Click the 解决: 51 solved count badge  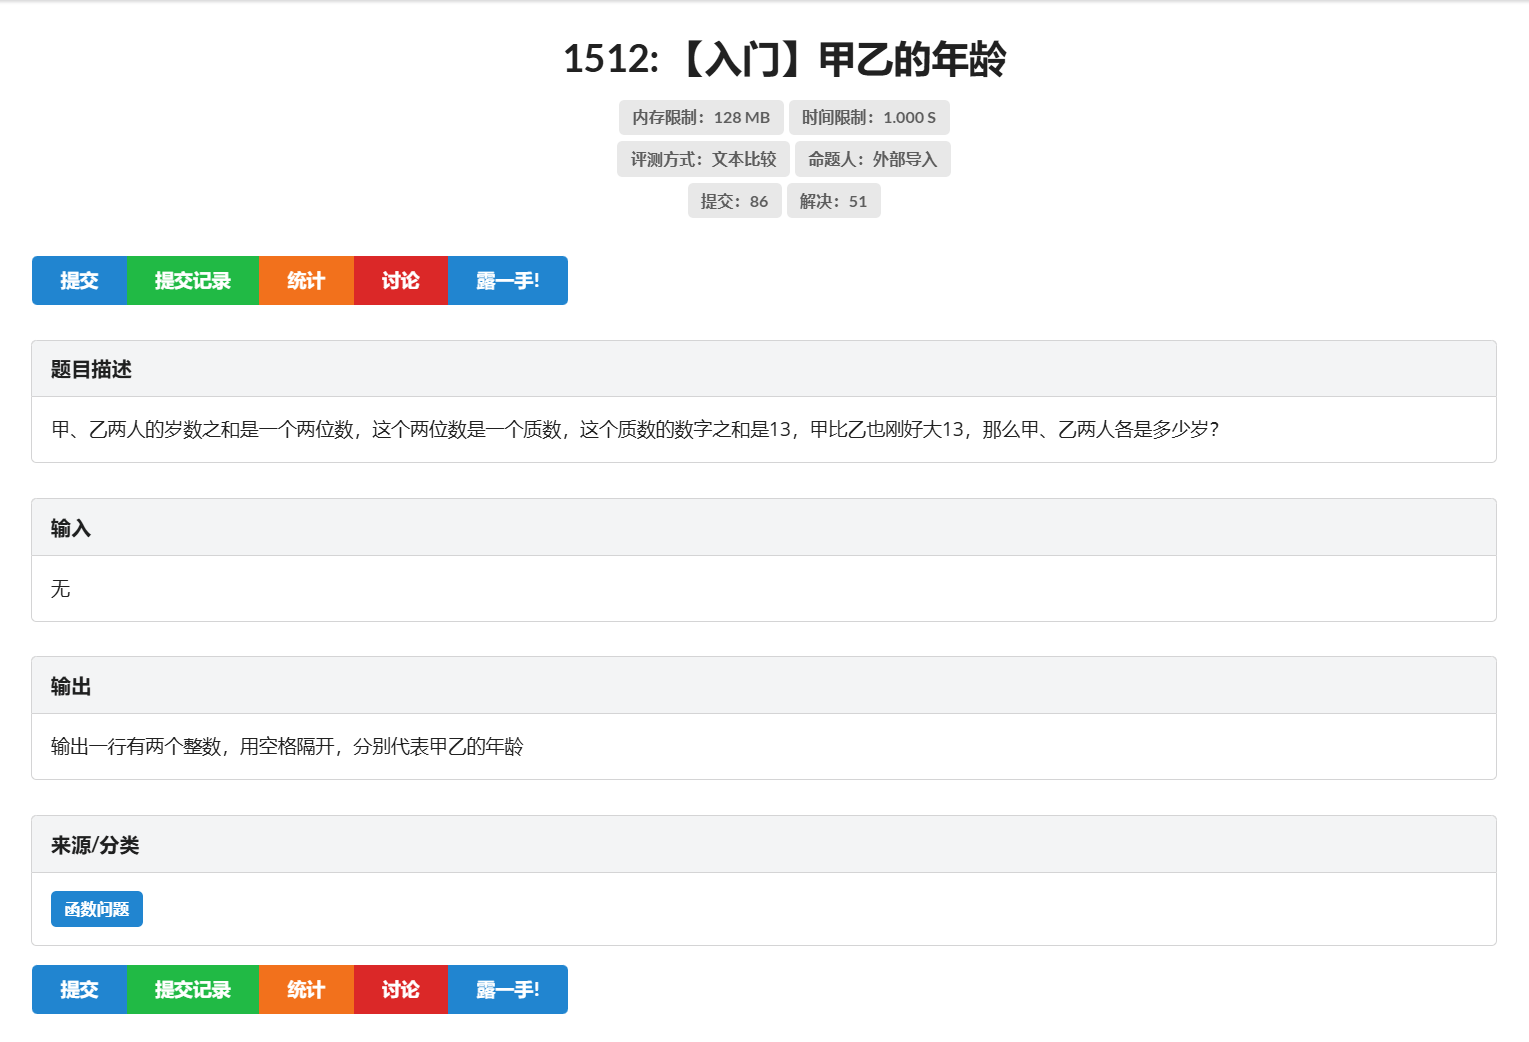tap(833, 200)
